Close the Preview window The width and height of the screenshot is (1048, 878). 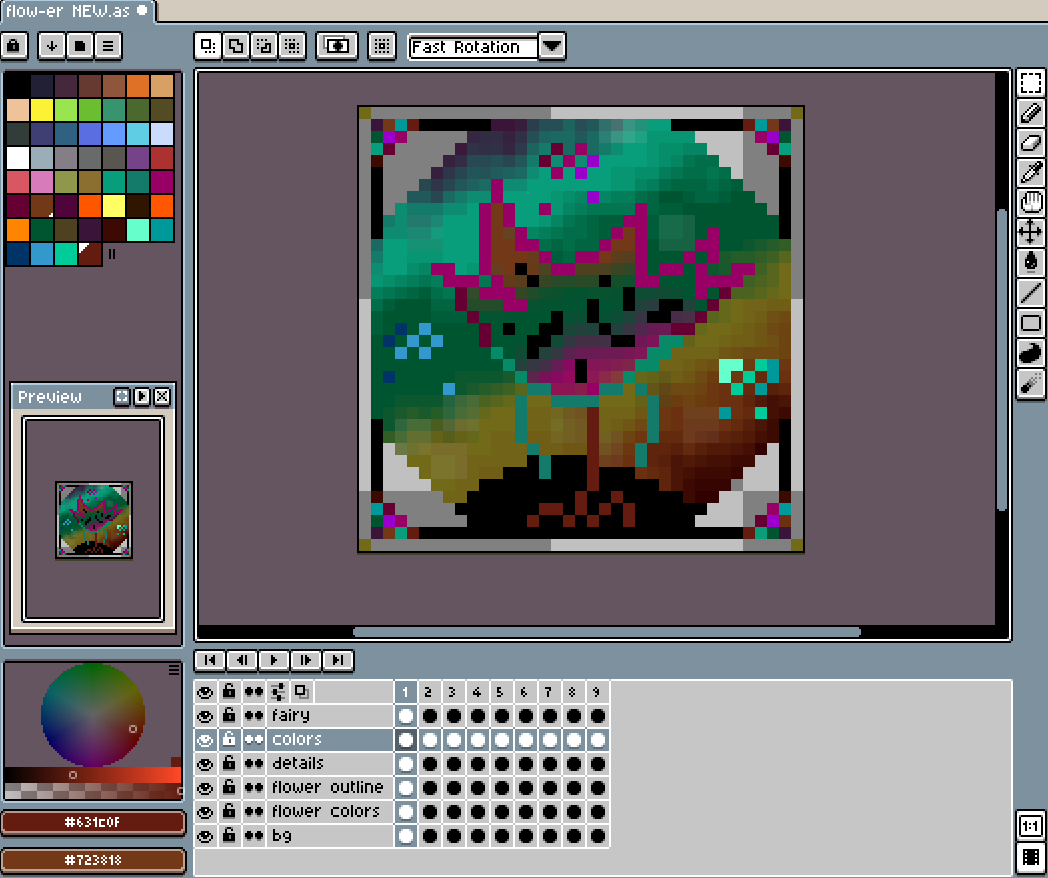[x=162, y=397]
